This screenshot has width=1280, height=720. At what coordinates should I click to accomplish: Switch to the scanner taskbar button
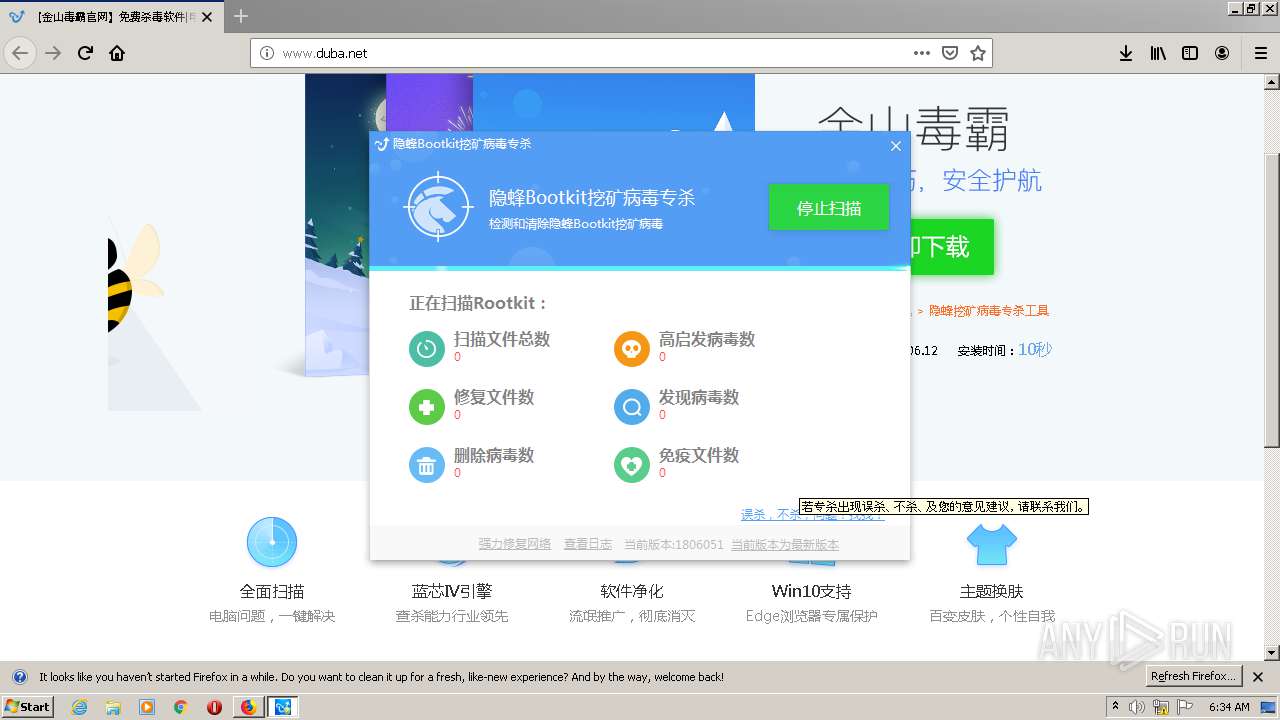[283, 707]
